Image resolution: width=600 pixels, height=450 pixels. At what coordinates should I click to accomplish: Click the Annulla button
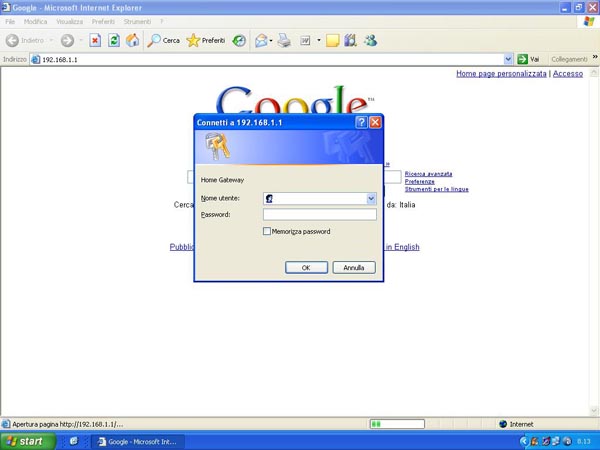click(354, 267)
